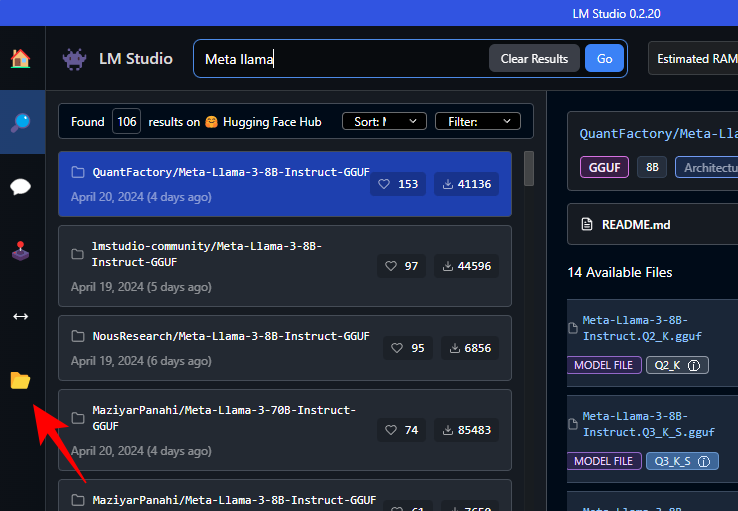Image resolution: width=738 pixels, height=511 pixels.
Task: Open the Playground joystick sidebar icon
Action: click(20, 251)
